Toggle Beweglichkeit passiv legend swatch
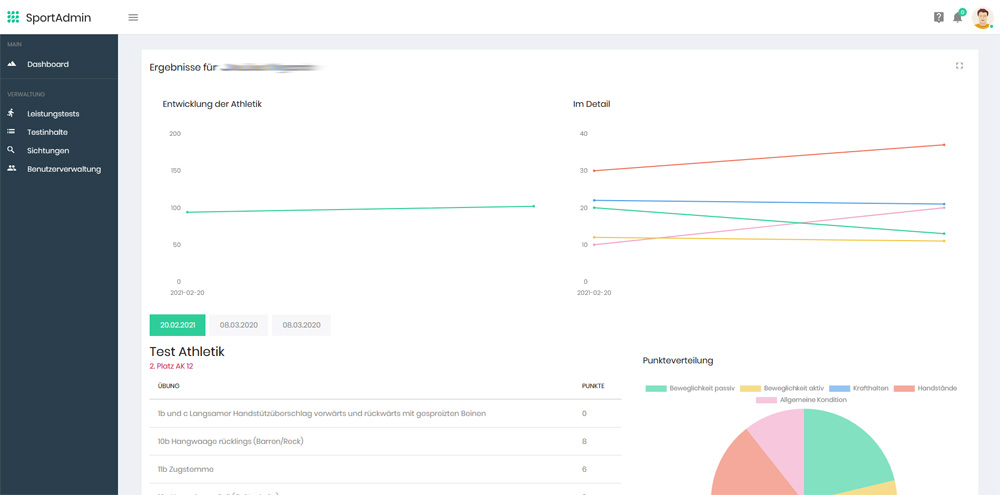1000x495 pixels. point(656,388)
